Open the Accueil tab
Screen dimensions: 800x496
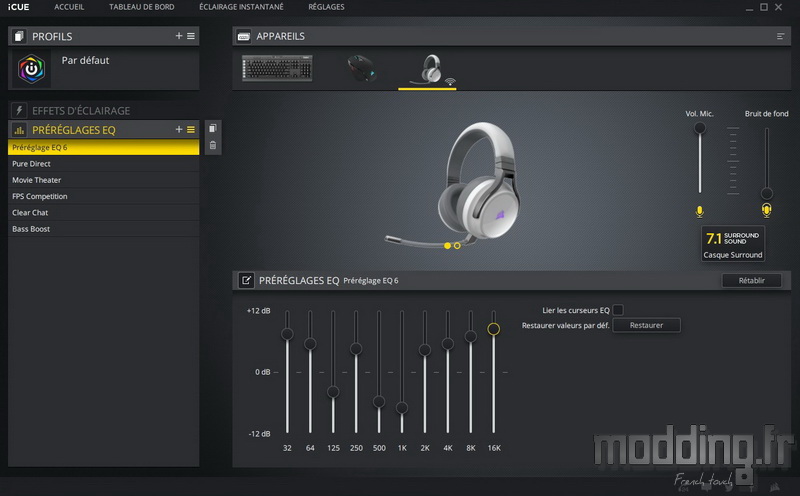pos(69,7)
